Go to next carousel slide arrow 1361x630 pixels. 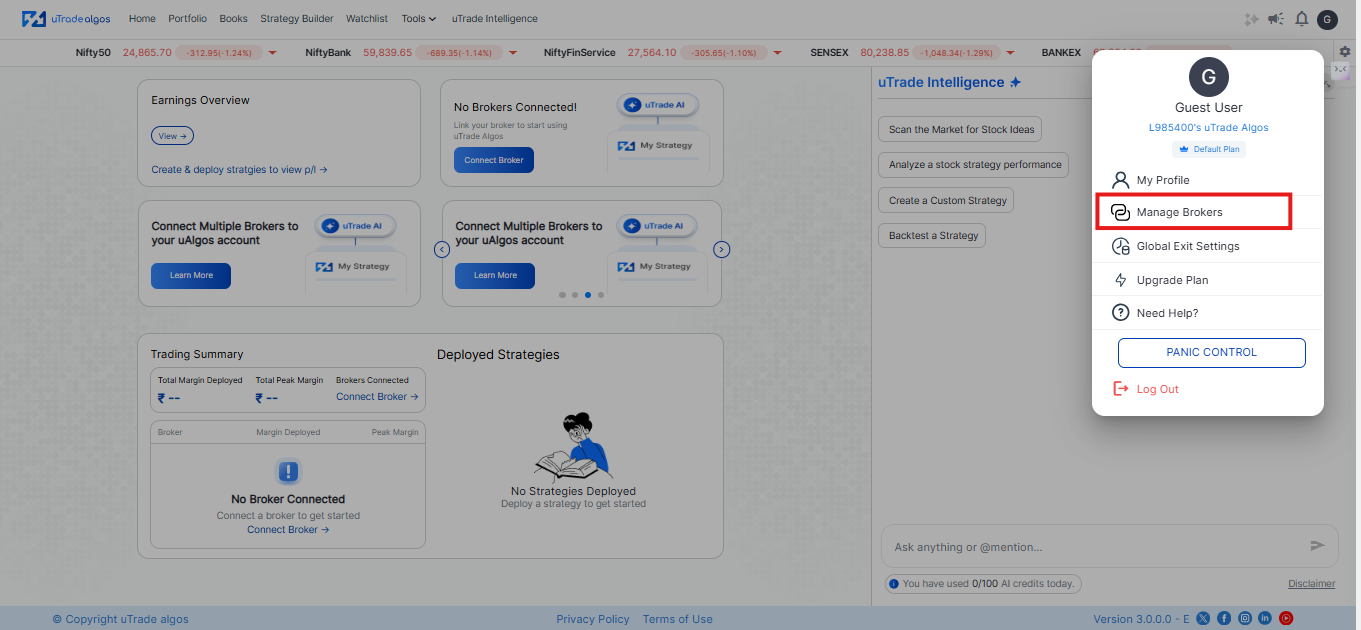click(722, 249)
